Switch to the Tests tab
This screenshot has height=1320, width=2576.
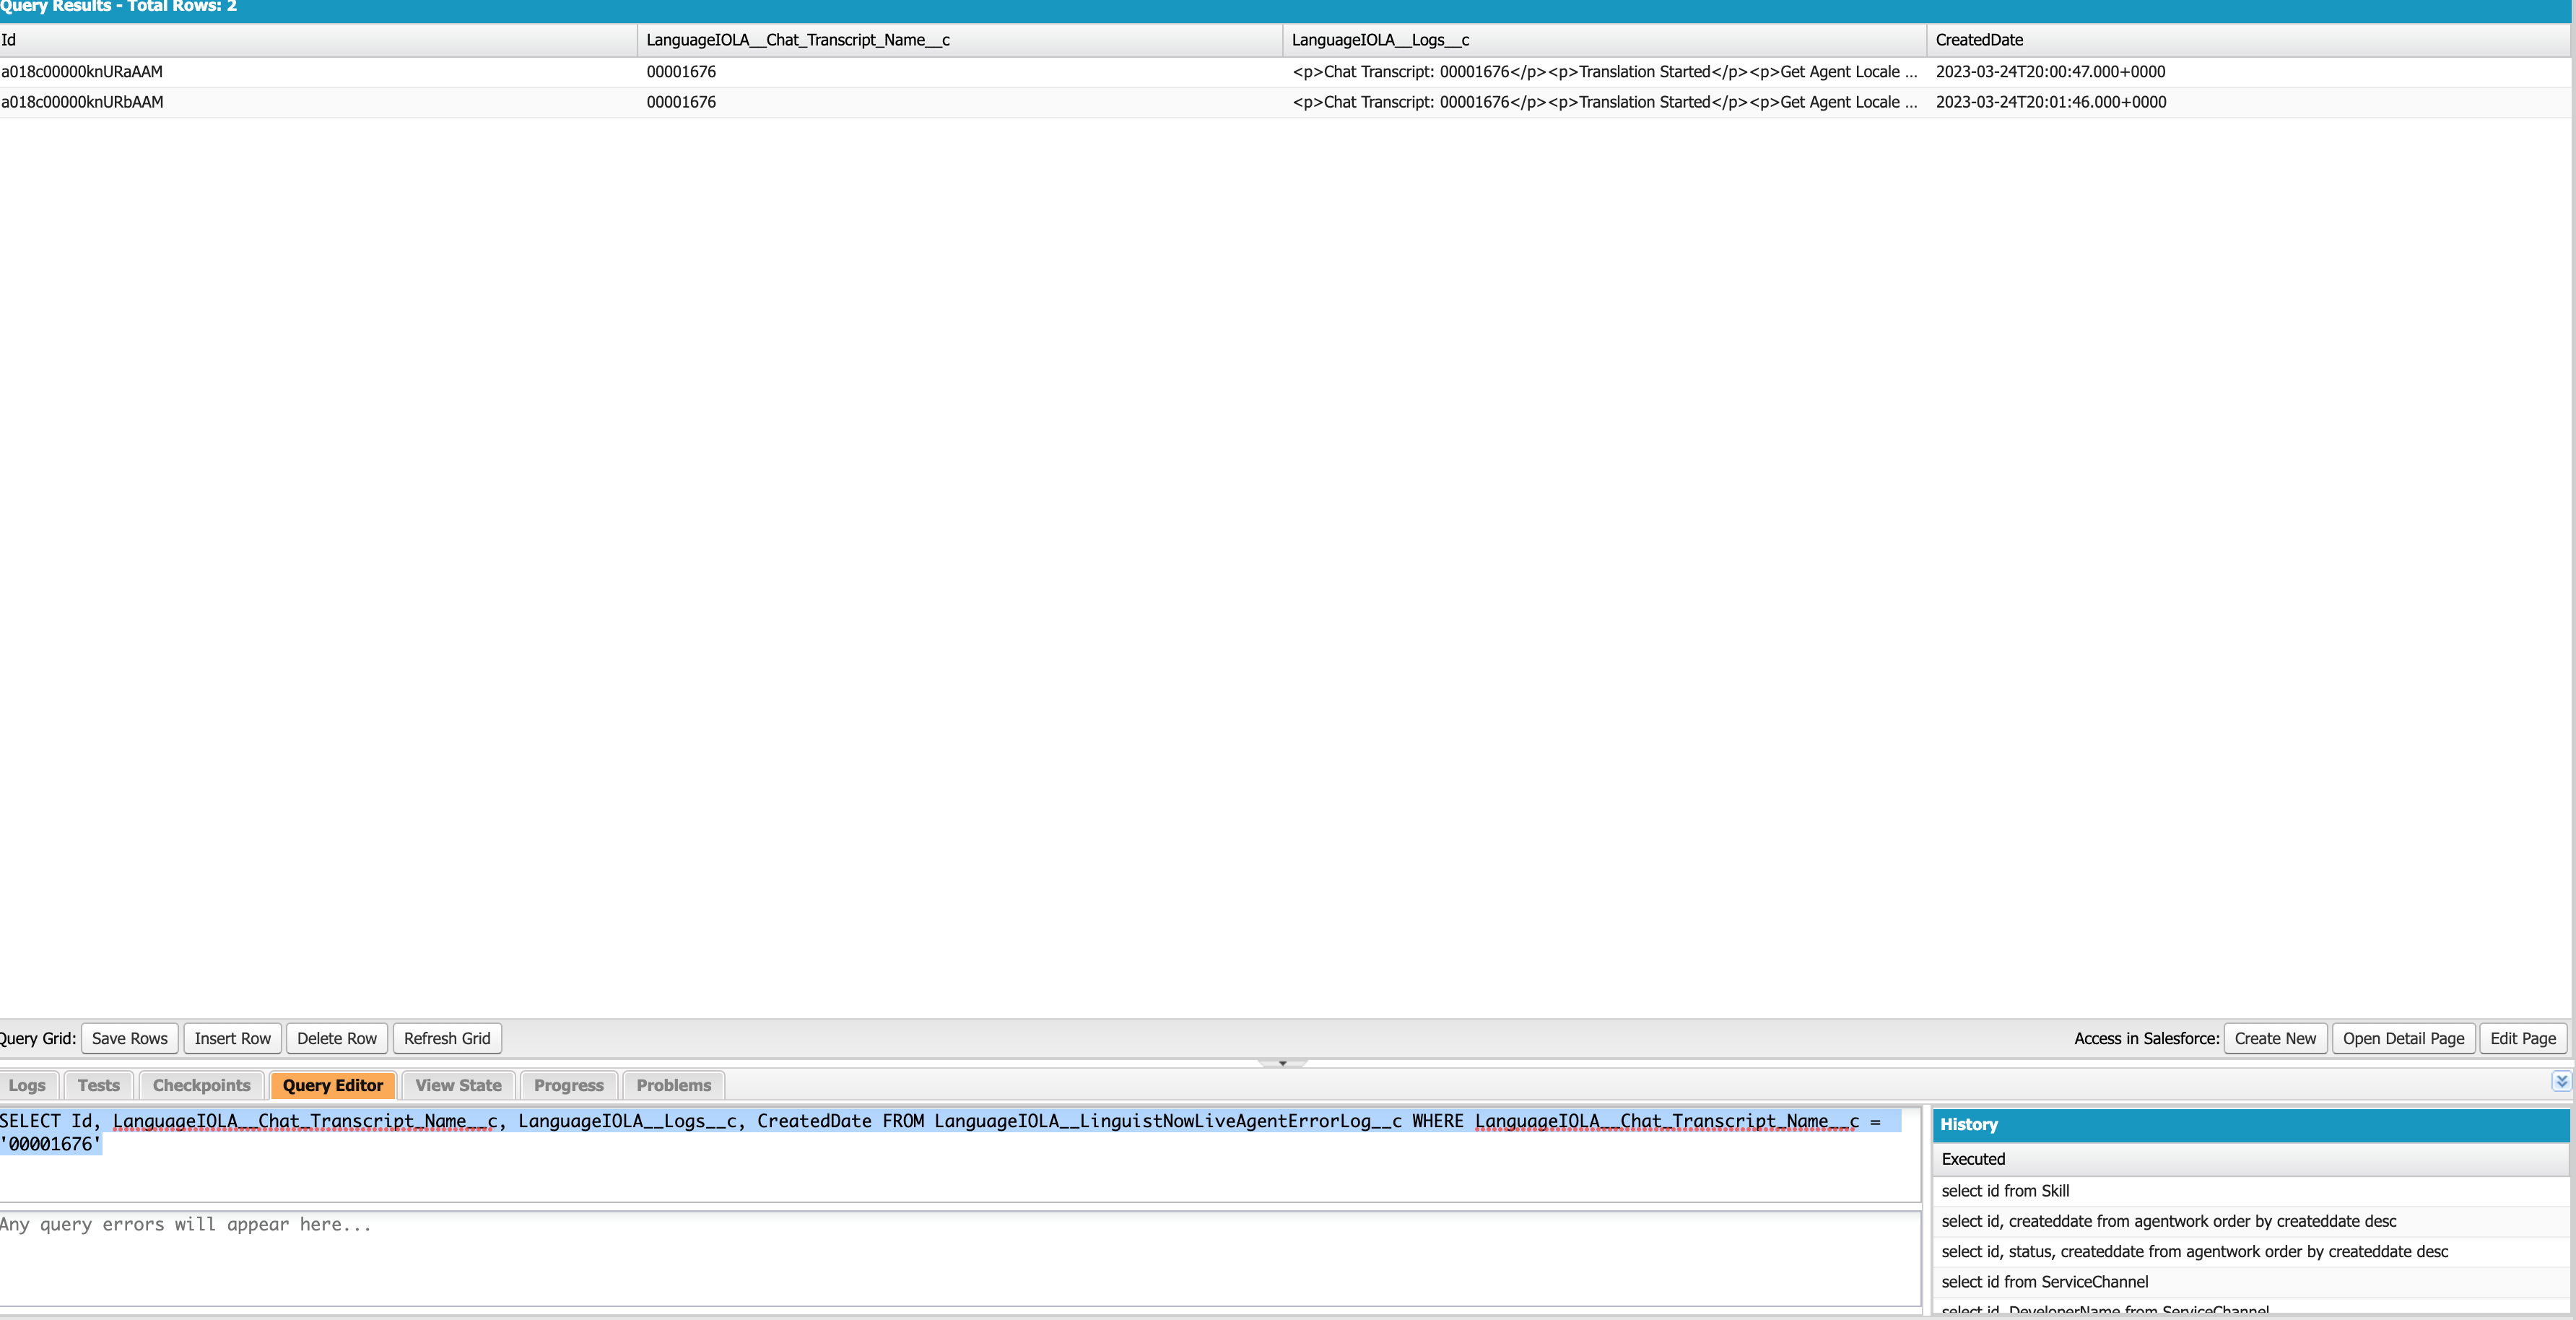[x=98, y=1085]
